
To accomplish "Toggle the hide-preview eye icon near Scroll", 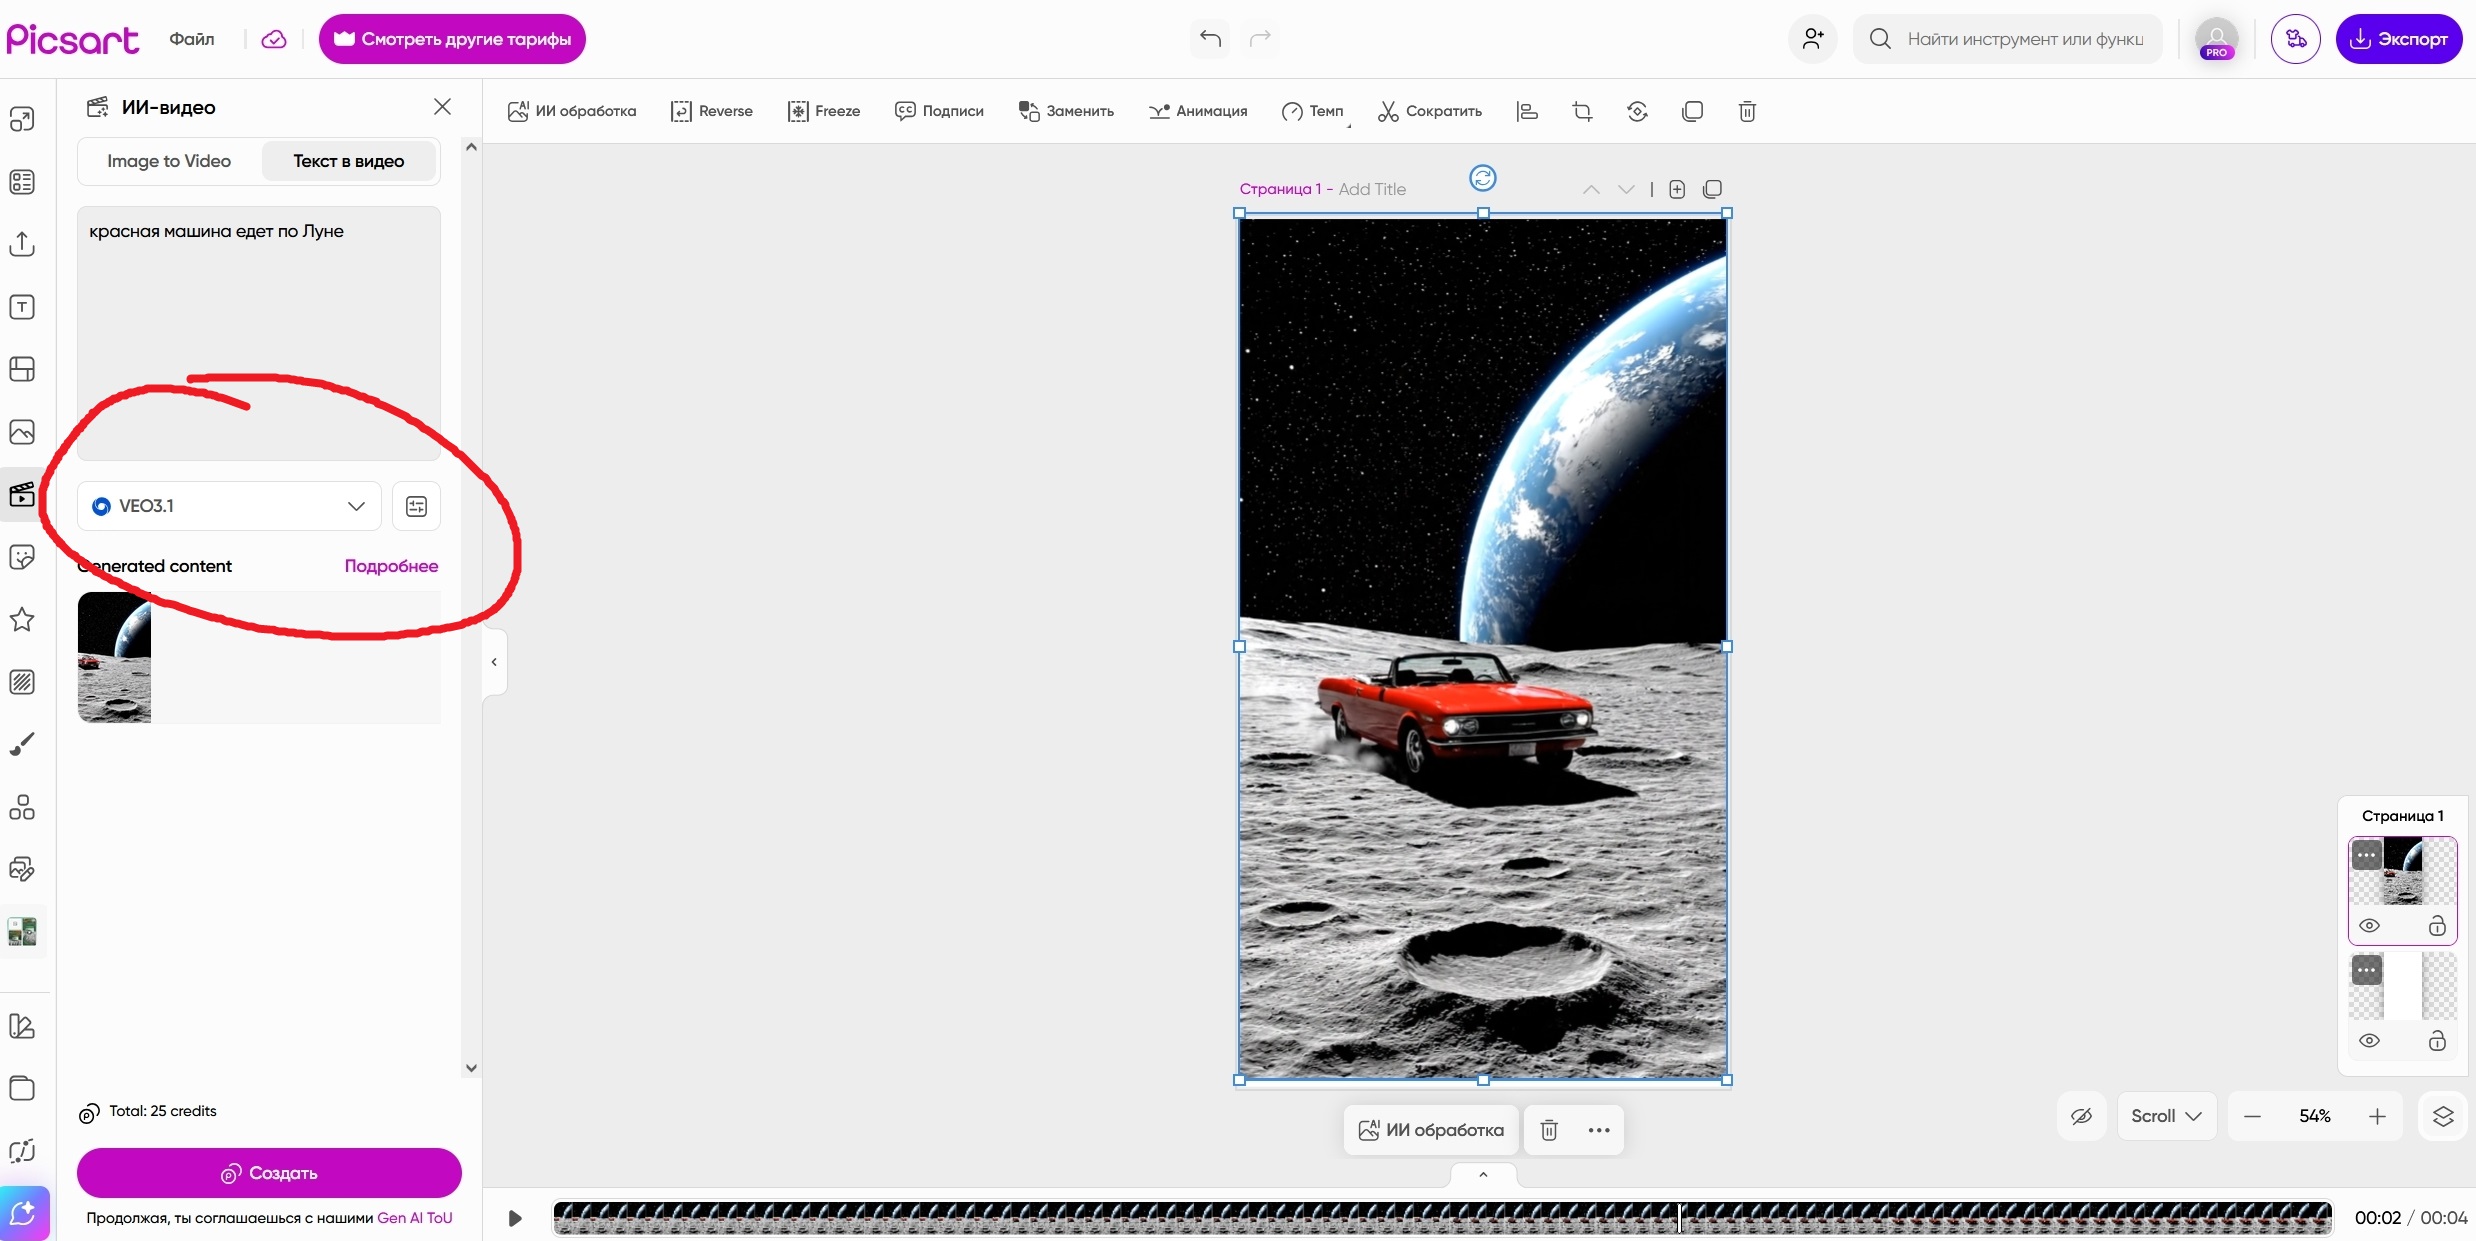I will point(2081,1116).
